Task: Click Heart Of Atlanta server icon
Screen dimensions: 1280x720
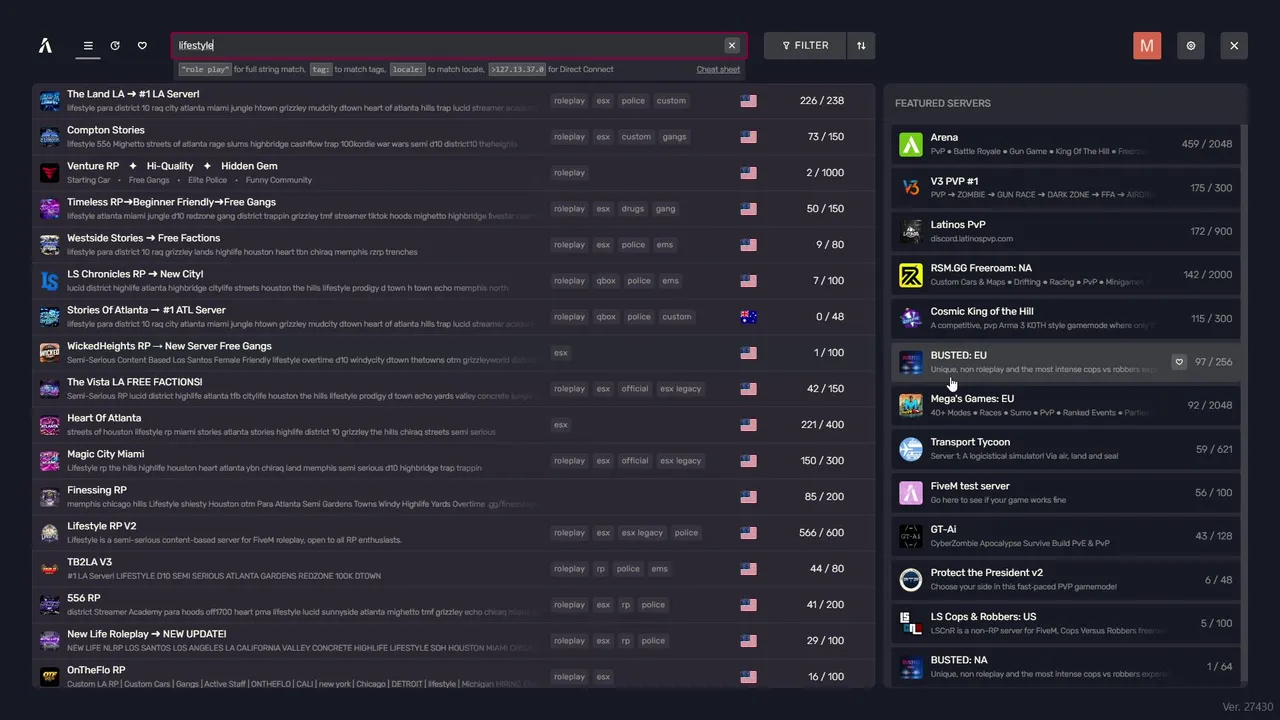Action: (x=50, y=424)
